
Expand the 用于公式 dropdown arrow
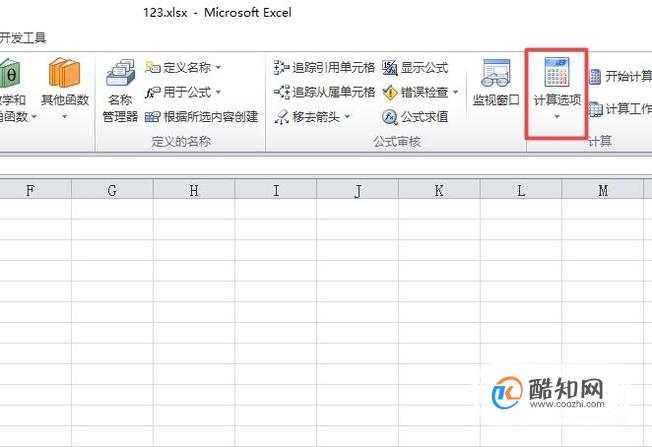pos(218,92)
